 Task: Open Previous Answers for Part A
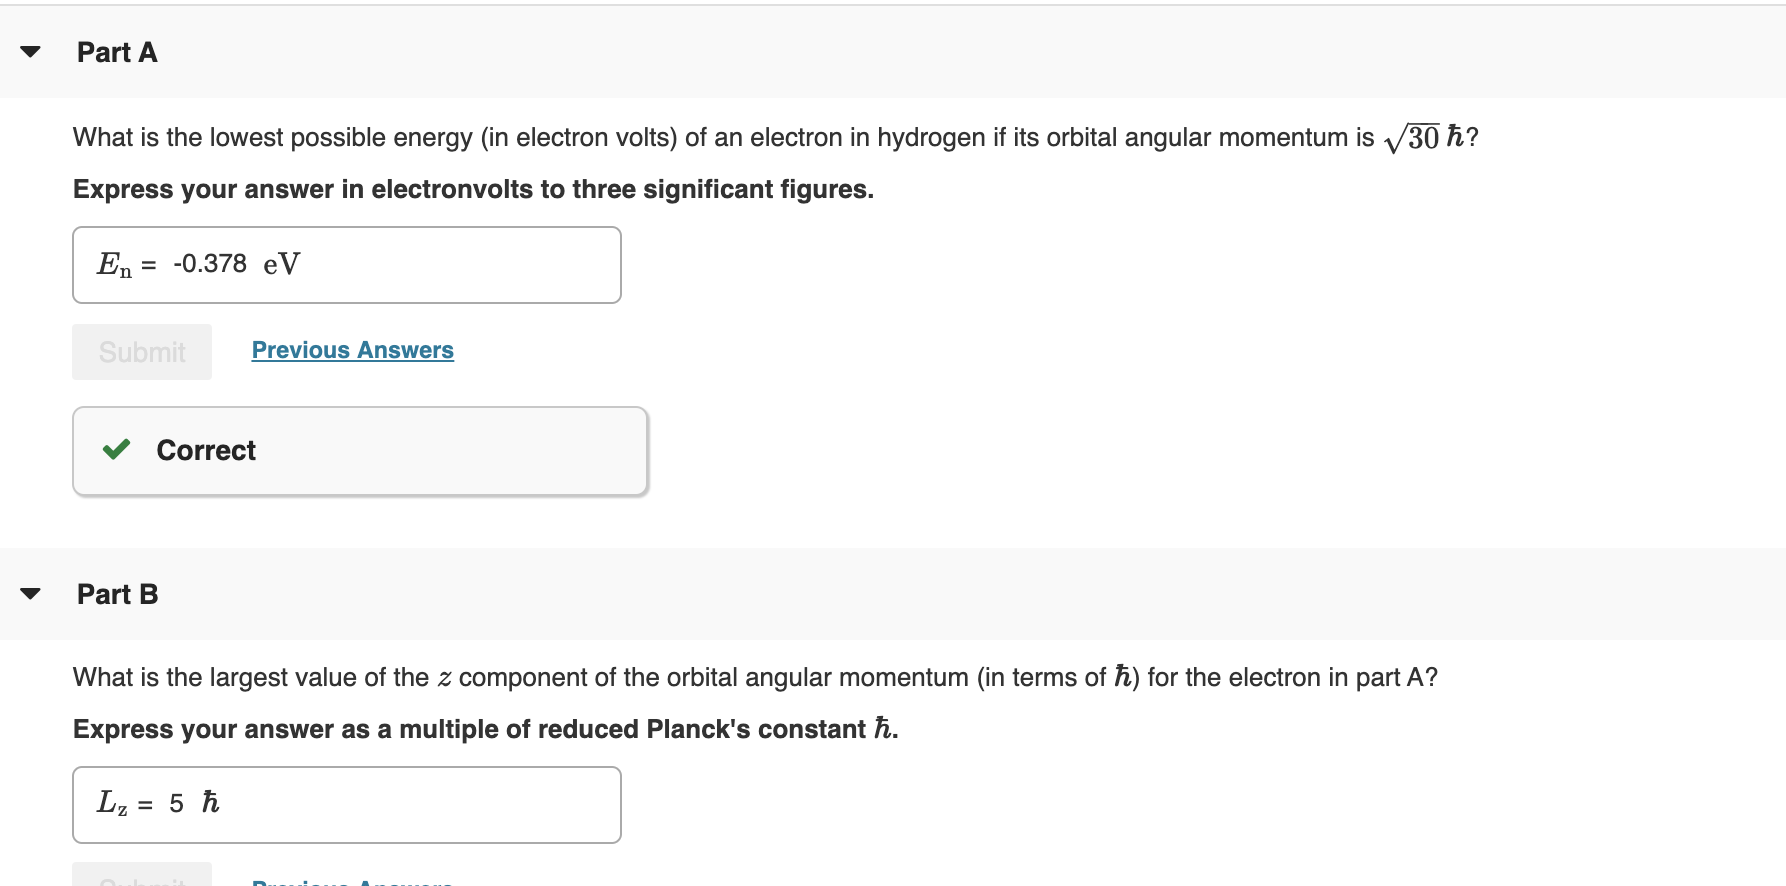click(x=352, y=350)
